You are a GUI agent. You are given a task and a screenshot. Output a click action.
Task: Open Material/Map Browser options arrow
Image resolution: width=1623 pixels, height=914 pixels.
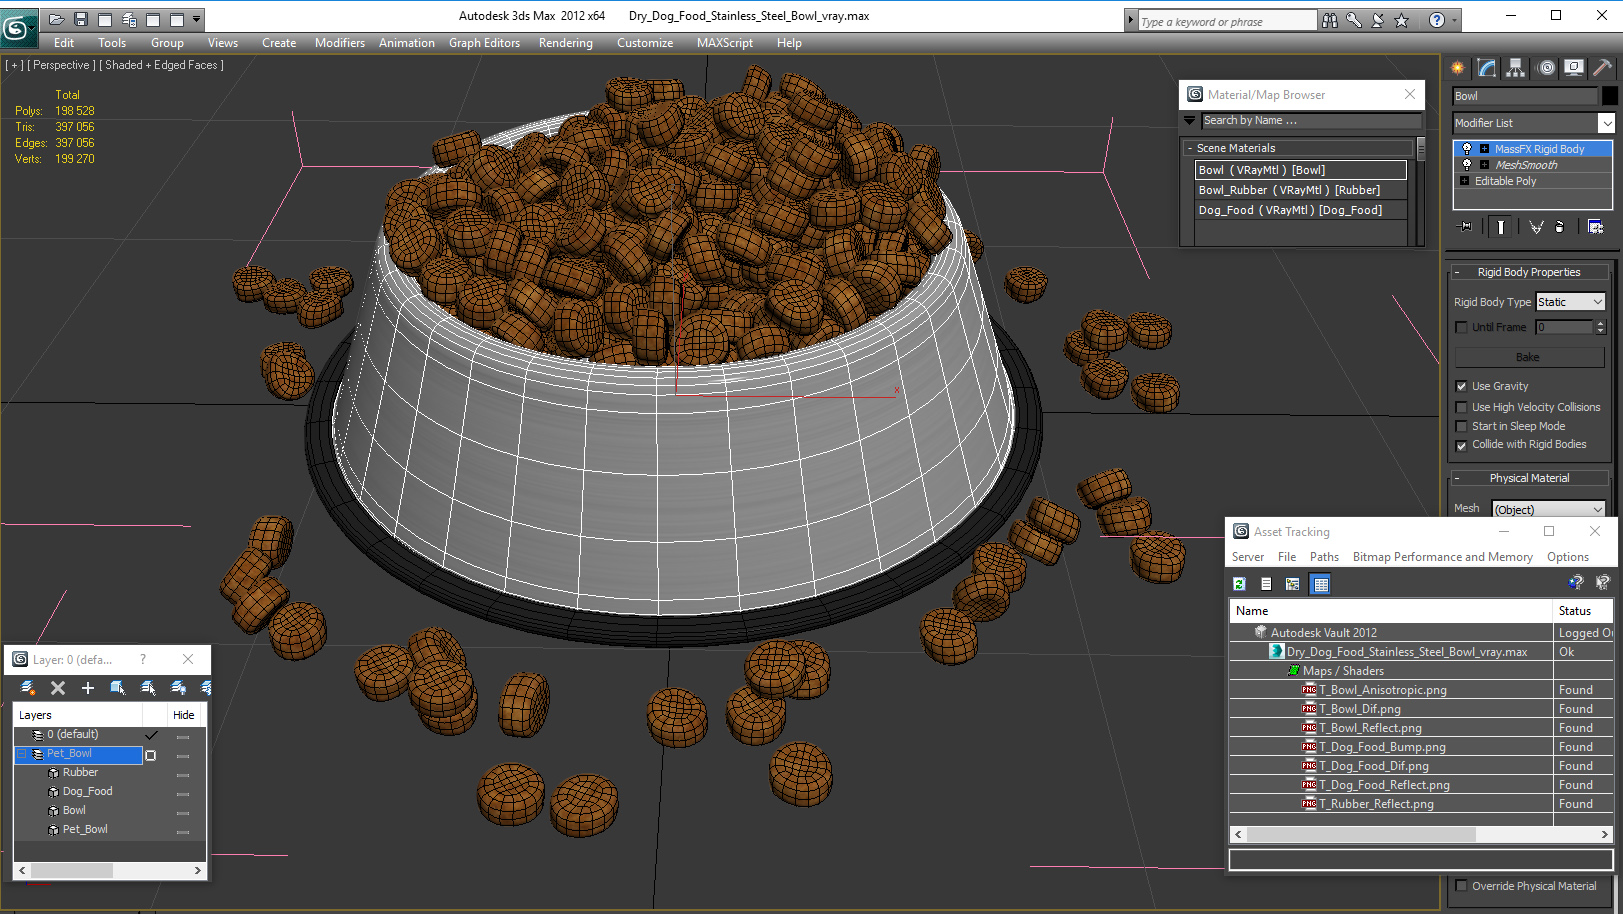point(1189,120)
